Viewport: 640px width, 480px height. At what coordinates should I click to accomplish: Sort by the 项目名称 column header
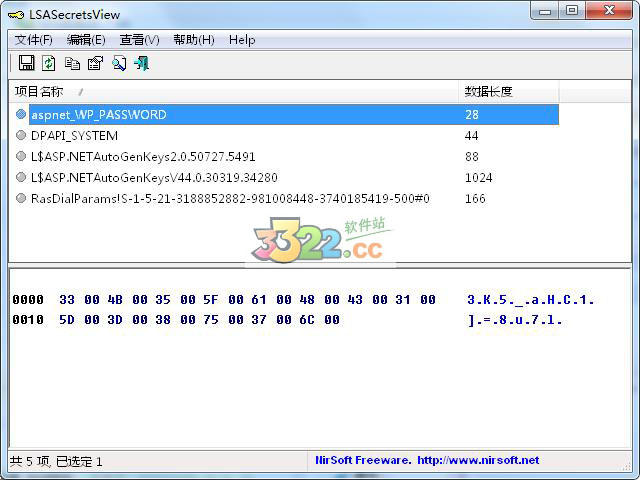click(x=233, y=91)
